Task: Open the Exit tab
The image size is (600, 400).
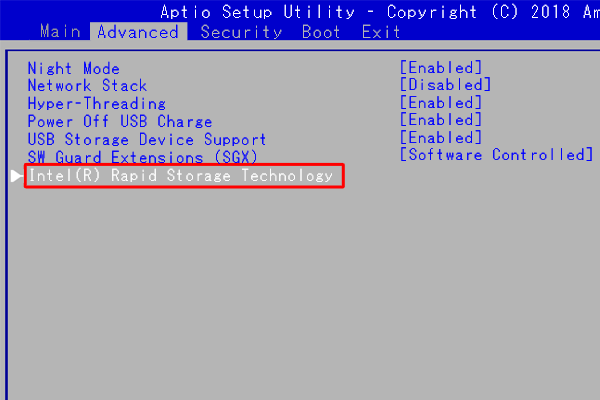Action: [x=380, y=32]
